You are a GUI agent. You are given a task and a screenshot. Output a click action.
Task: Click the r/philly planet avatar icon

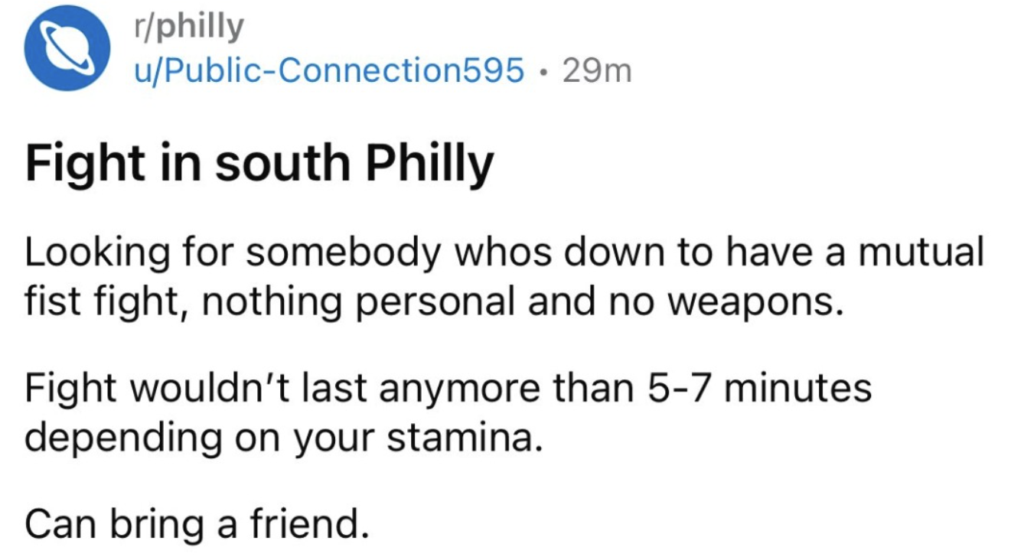pos(67,49)
